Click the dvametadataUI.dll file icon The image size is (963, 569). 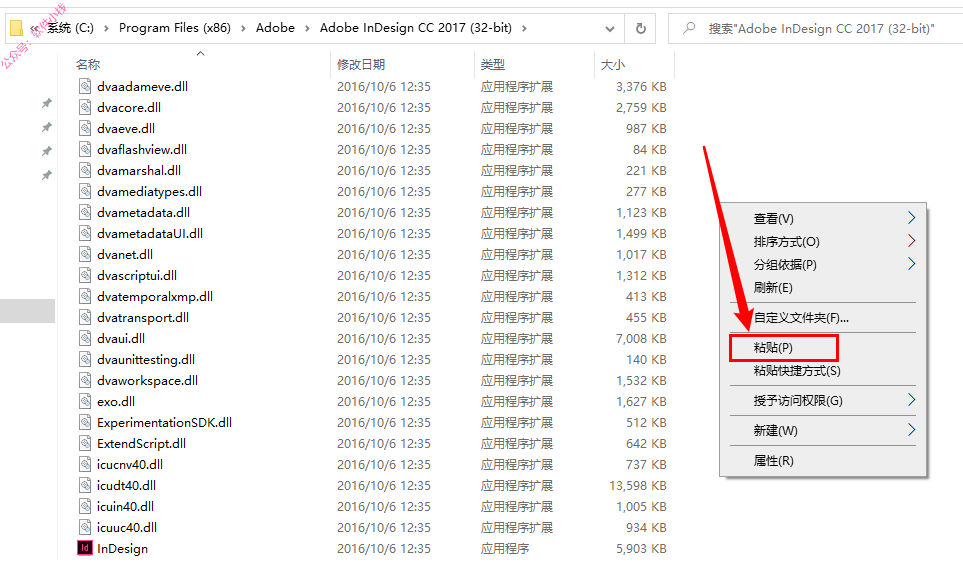tap(85, 233)
